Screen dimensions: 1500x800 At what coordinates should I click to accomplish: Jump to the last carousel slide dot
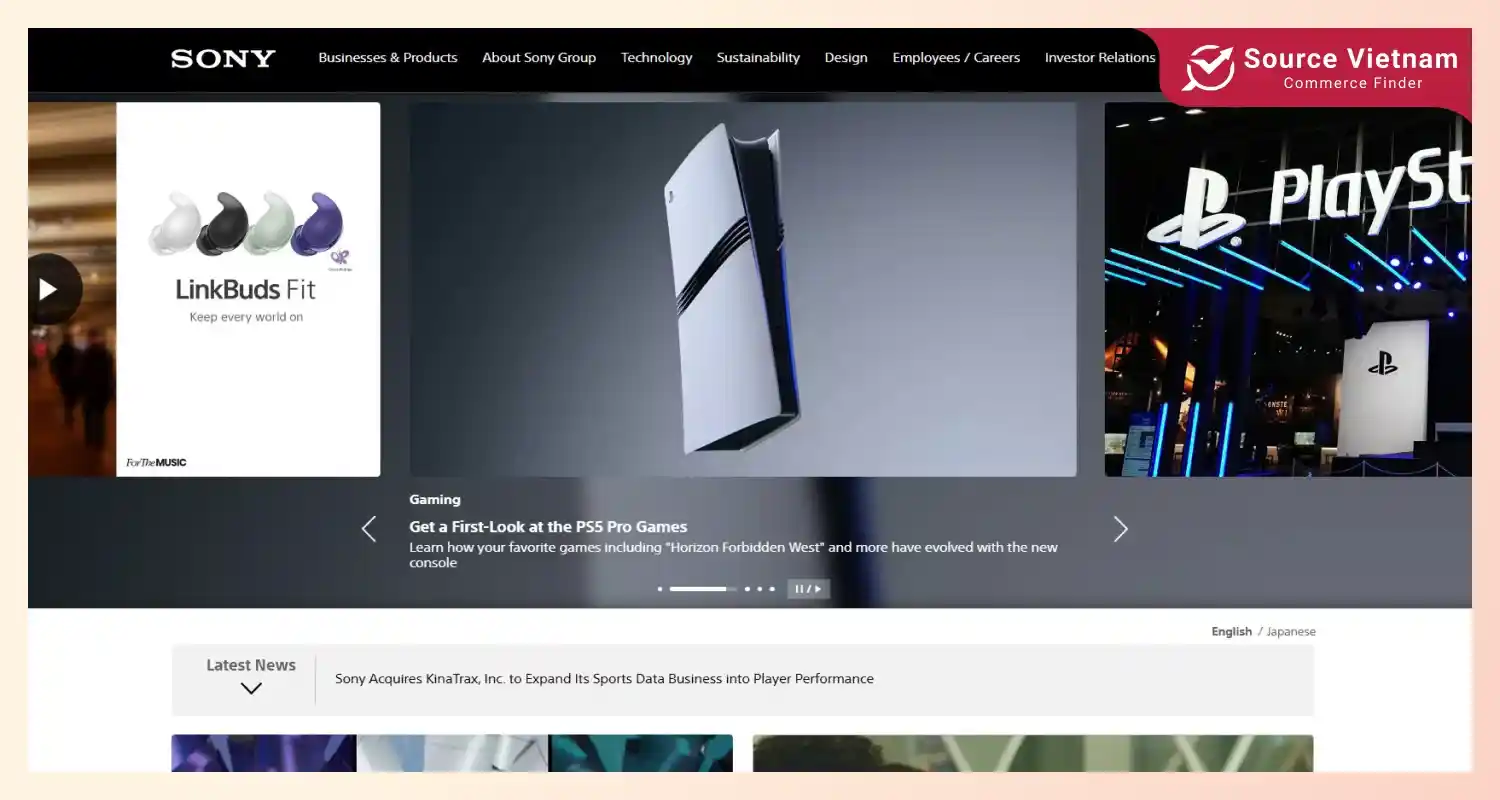pos(772,589)
